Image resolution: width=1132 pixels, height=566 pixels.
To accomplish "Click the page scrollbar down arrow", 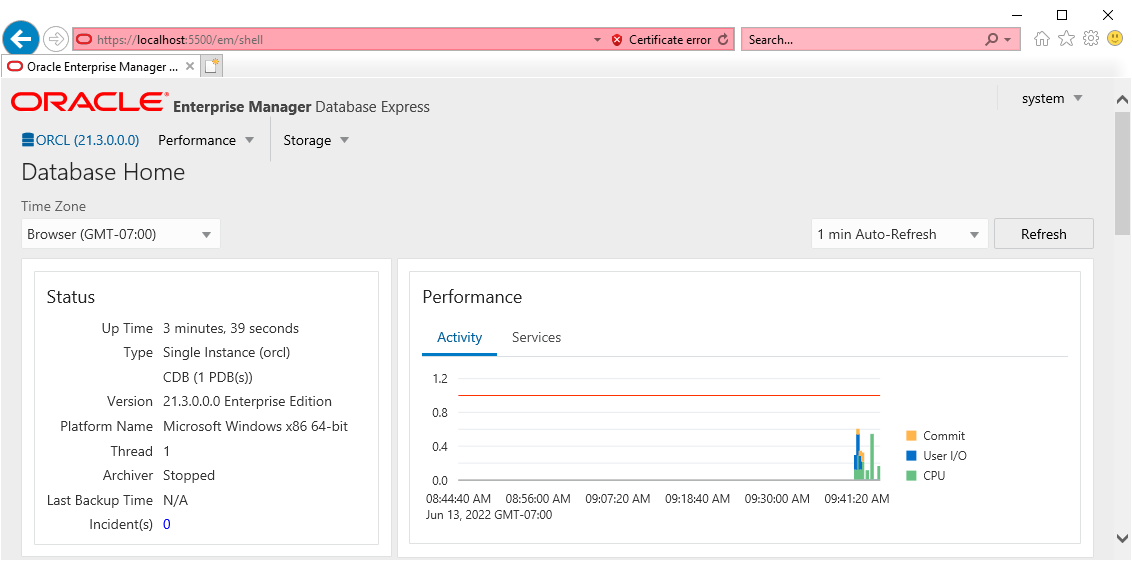I will click(1122, 537).
